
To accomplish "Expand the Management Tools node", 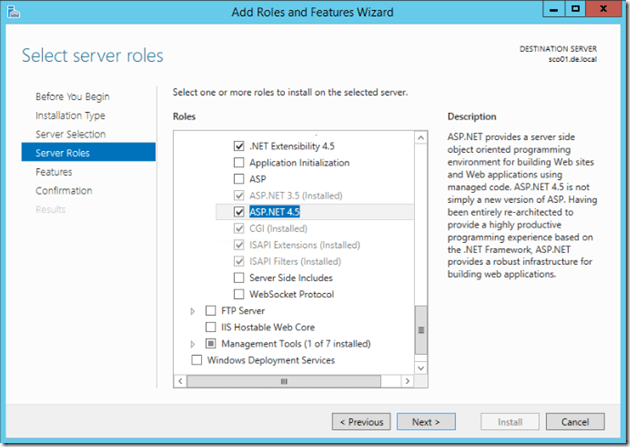I will [x=193, y=344].
